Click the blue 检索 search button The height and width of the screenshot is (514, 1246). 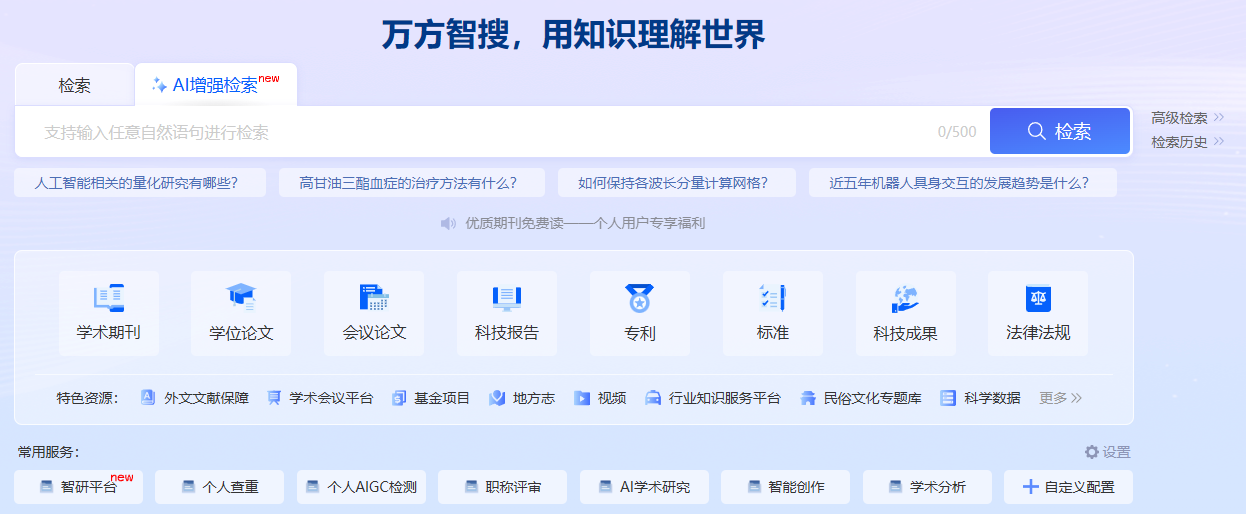point(1060,131)
